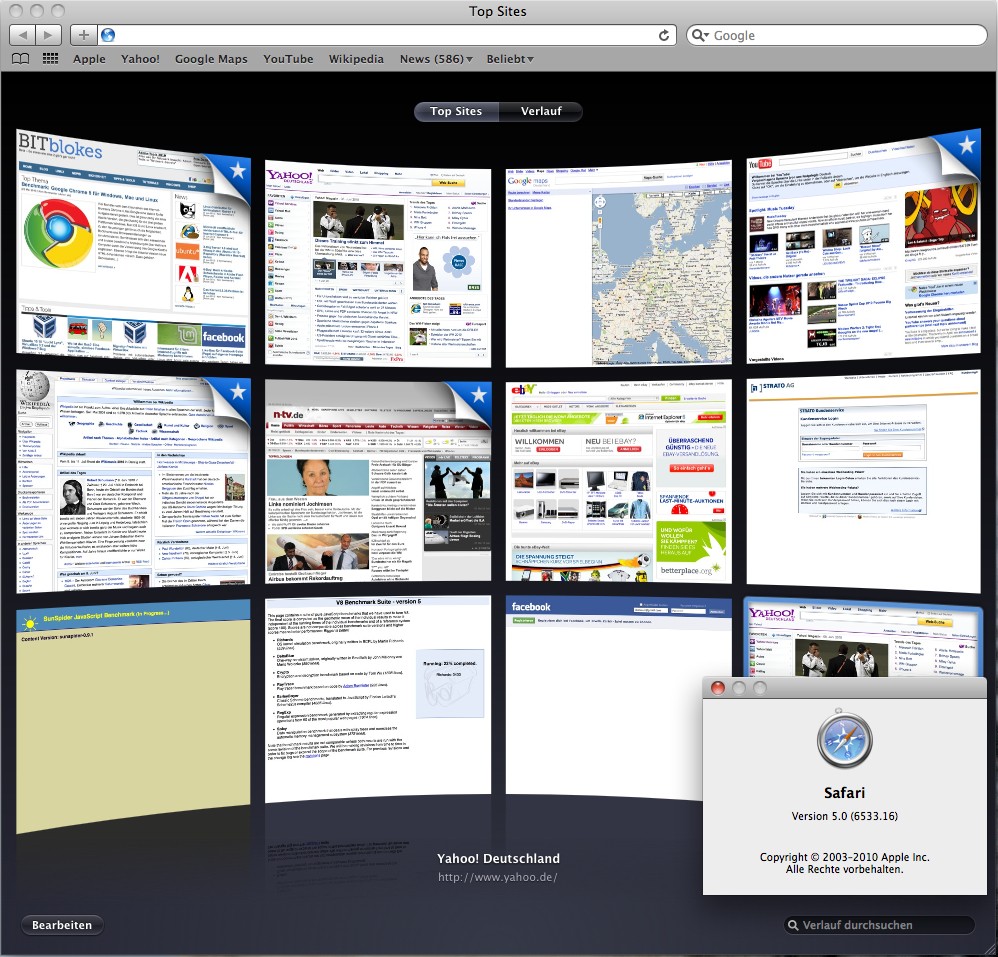Click the http://www.yahoo.de/ URL caption
This screenshot has width=998, height=957.
498,877
